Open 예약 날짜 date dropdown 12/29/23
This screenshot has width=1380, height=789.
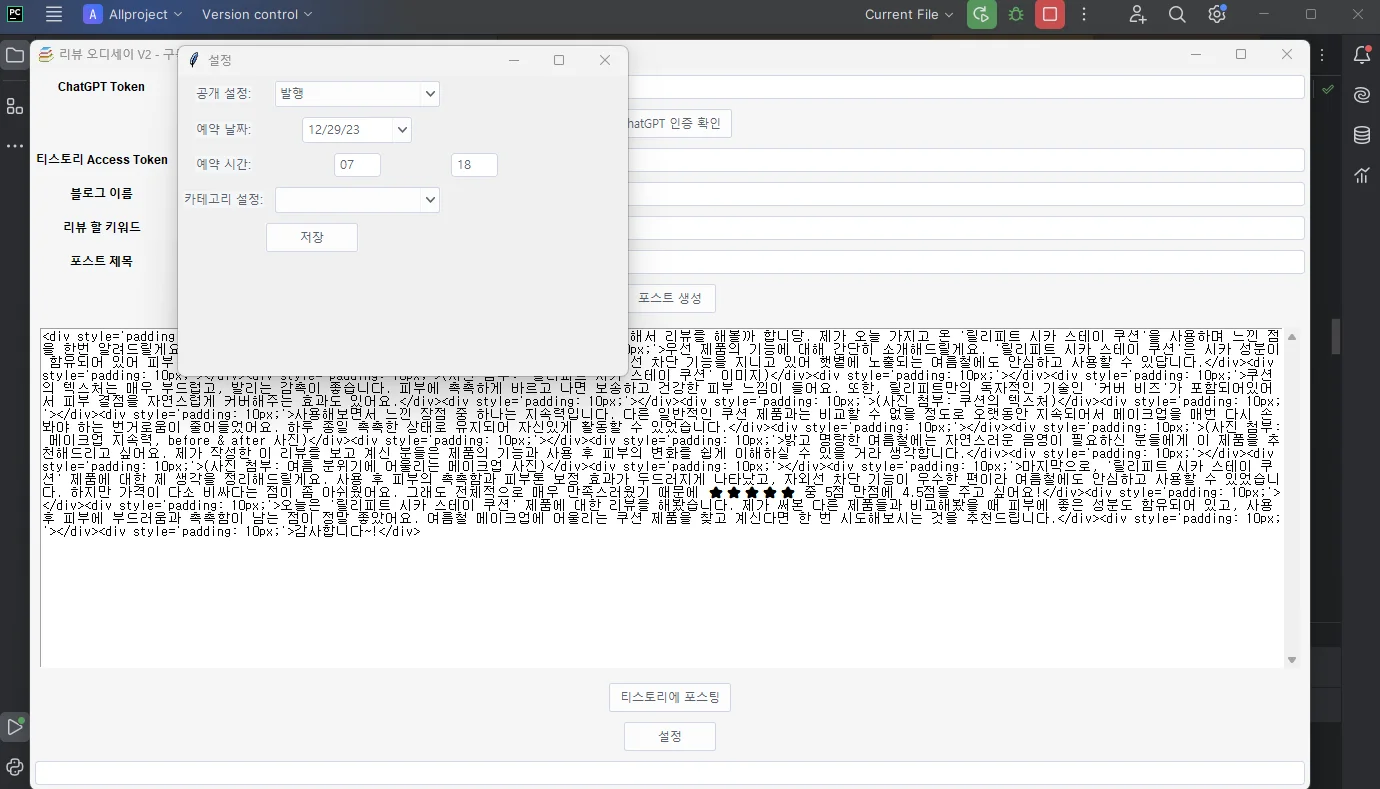pyautogui.click(x=357, y=129)
